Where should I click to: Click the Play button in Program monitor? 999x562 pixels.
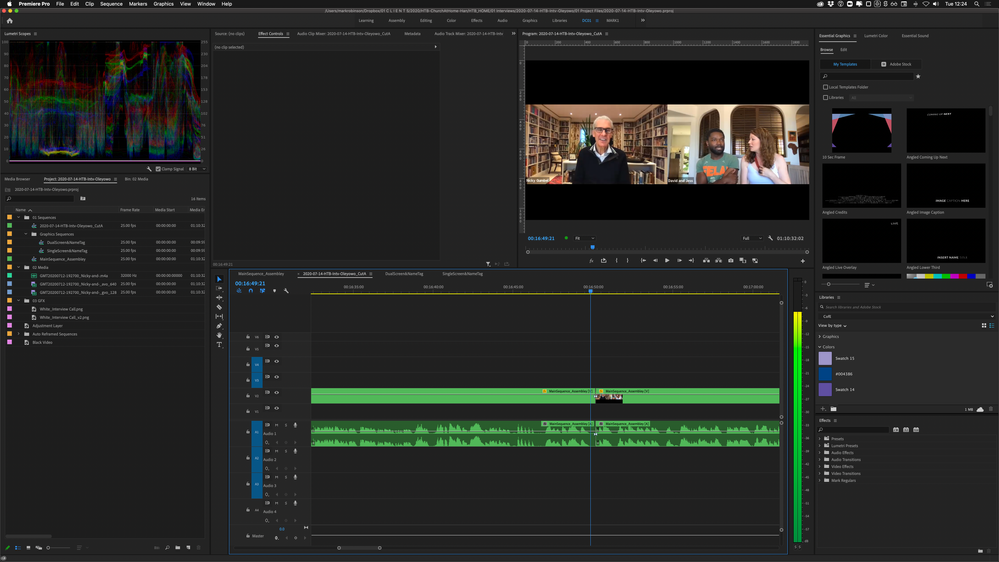(x=667, y=261)
